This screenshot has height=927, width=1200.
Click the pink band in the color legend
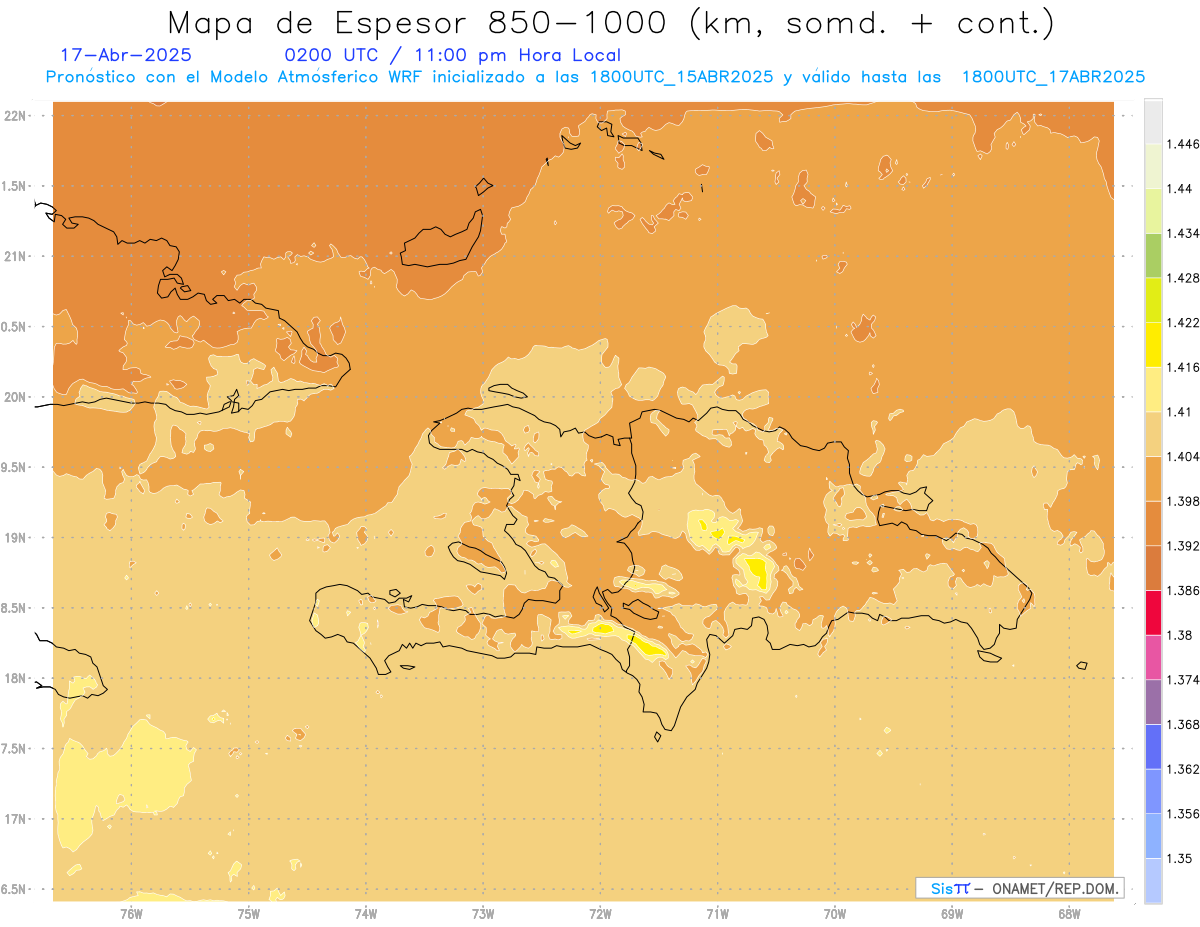coord(1153,657)
